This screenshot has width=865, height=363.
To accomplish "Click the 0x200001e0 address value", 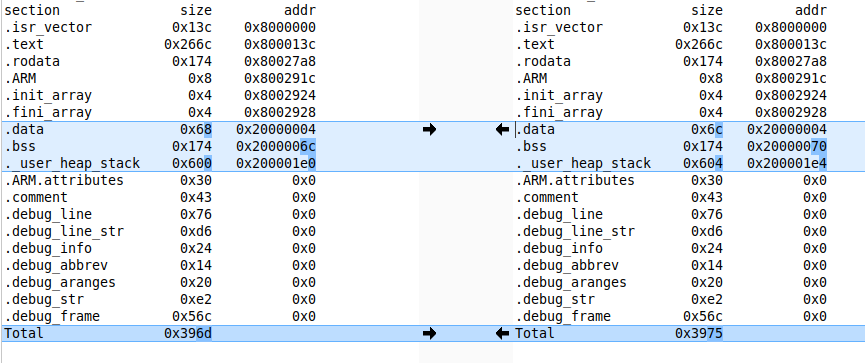I will (276, 164).
